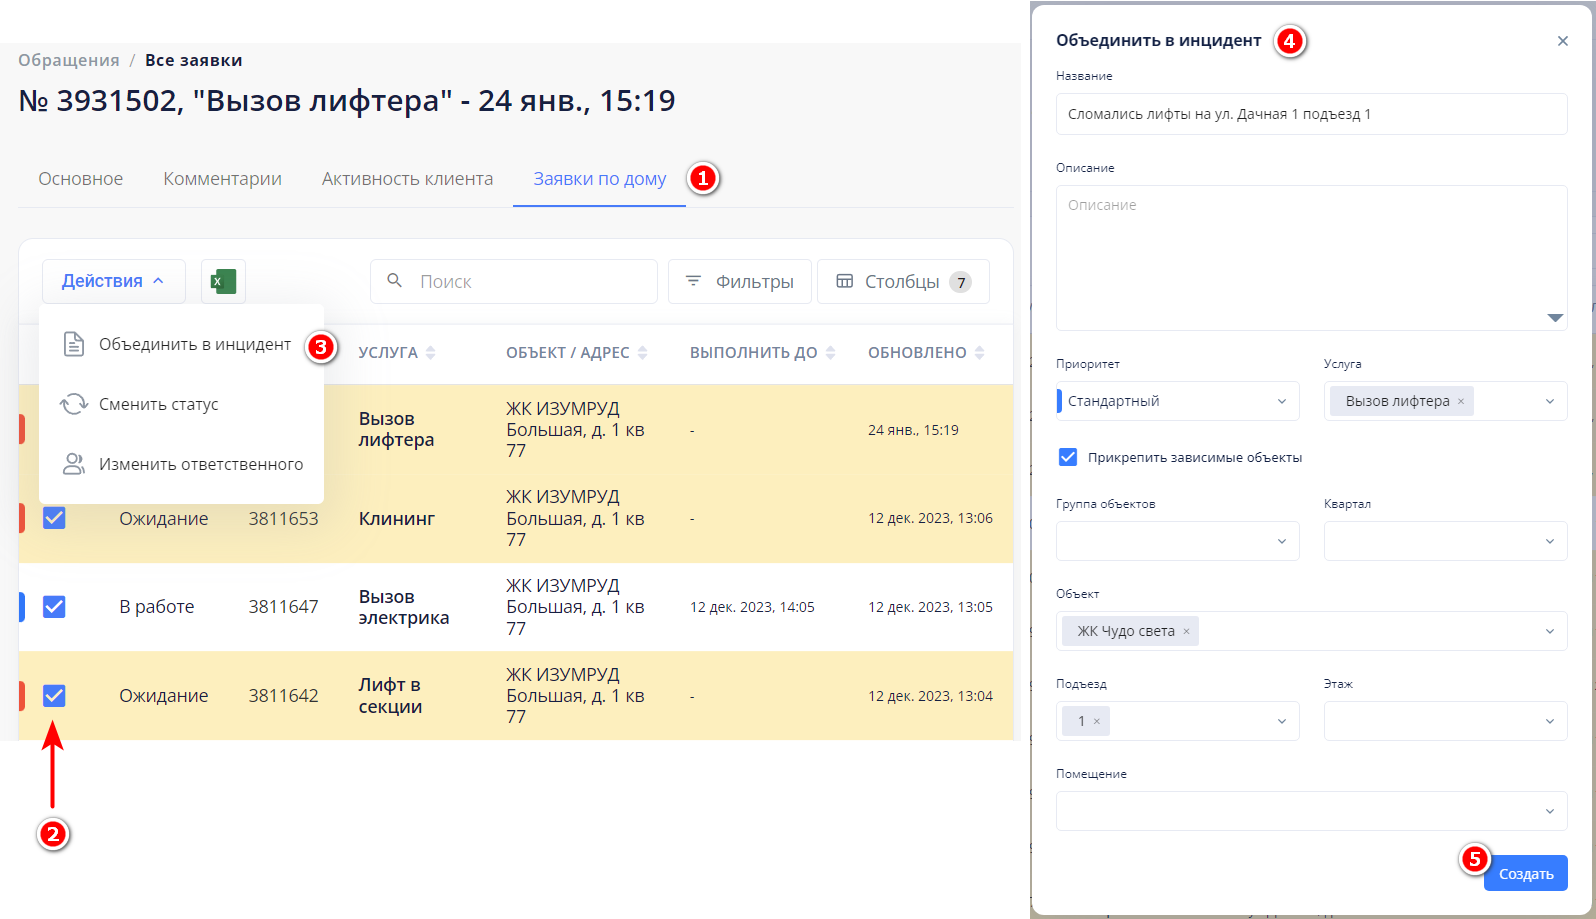This screenshot has width=1596, height=919.
Task: Click the updated time 12 дек. 2023, 13:06
Action: pos(930,518)
